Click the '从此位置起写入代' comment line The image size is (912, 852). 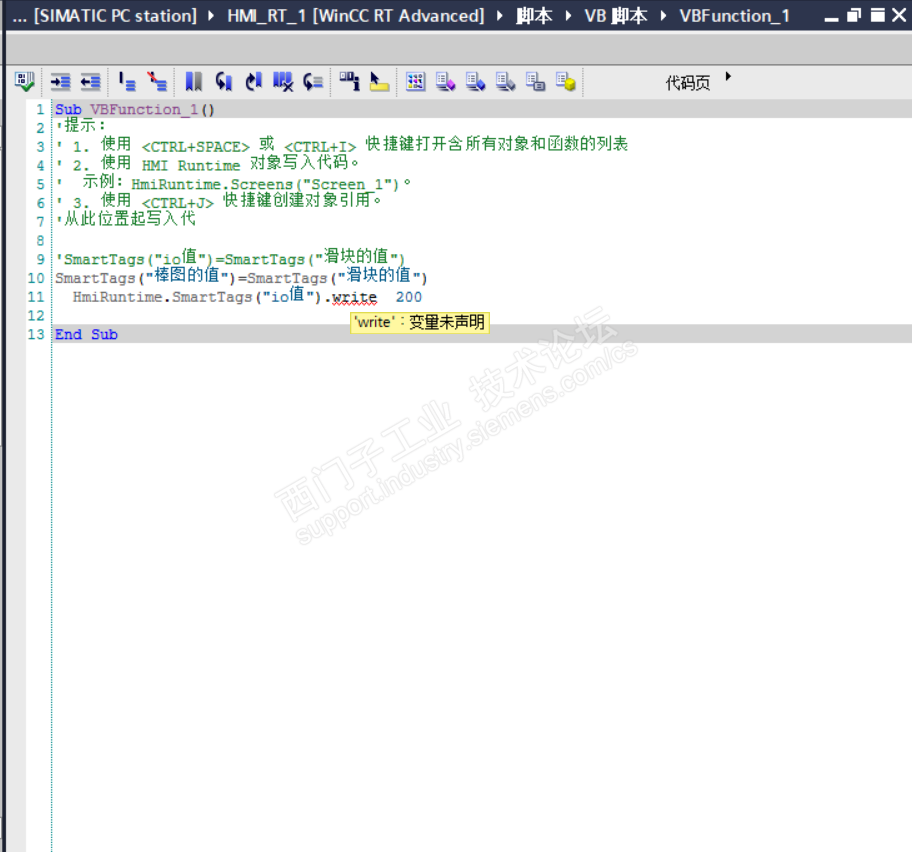(126, 219)
